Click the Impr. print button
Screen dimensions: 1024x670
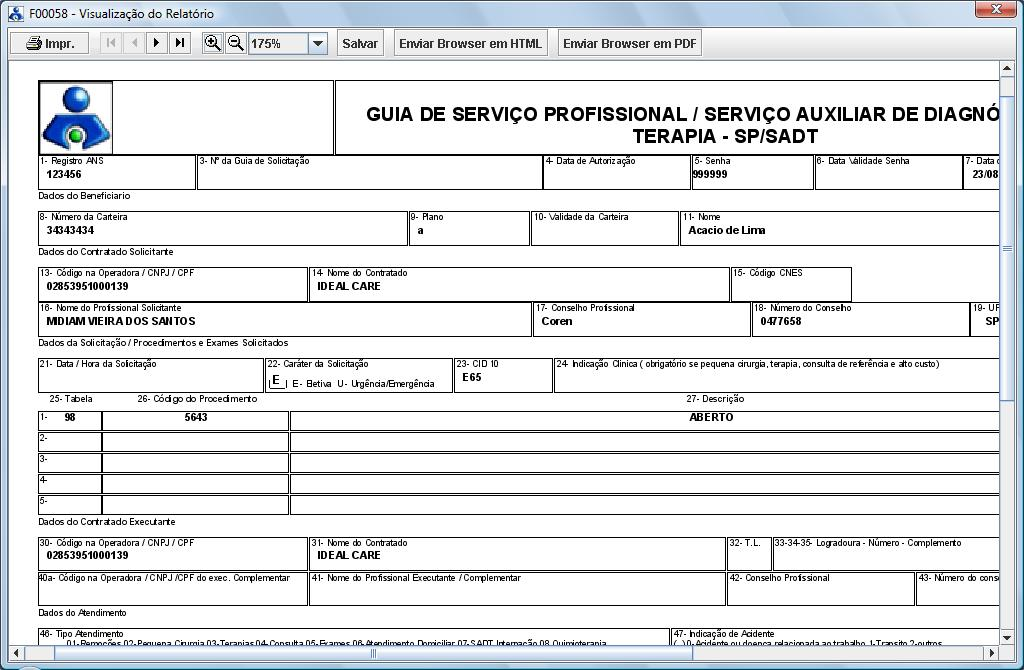click(x=50, y=43)
